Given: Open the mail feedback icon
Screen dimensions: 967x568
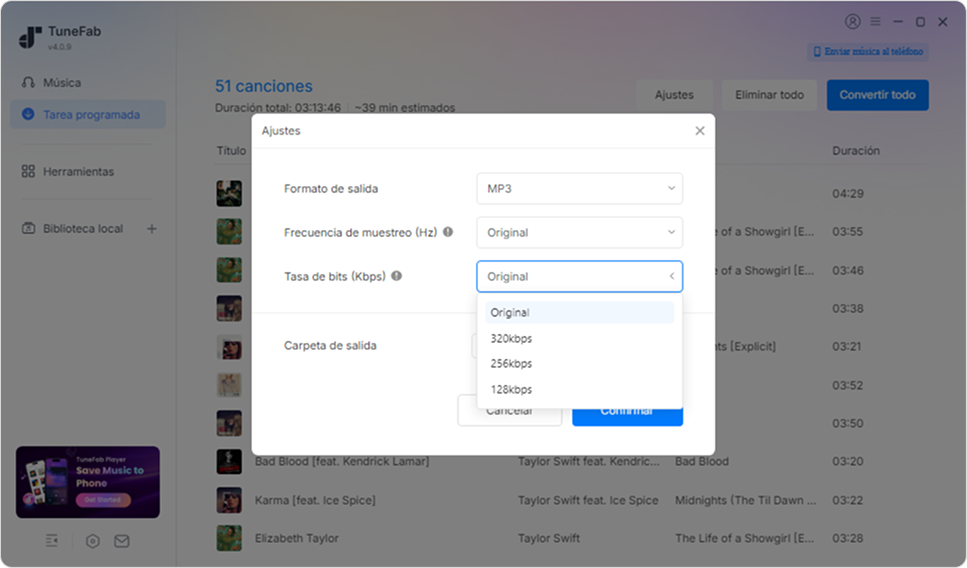Looking at the screenshot, I should click(x=121, y=541).
